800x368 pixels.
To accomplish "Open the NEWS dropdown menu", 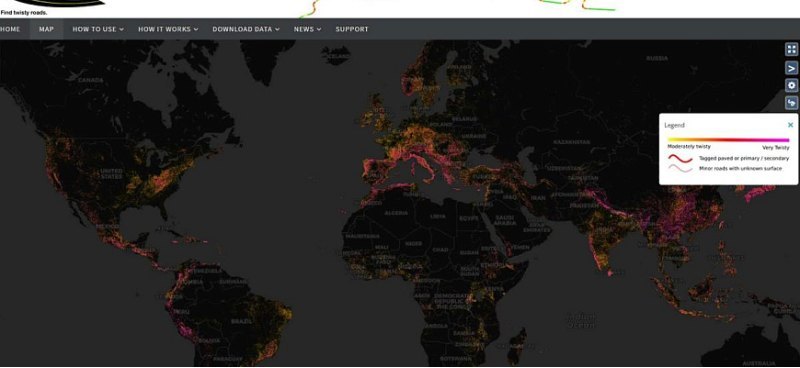I will pos(307,29).
